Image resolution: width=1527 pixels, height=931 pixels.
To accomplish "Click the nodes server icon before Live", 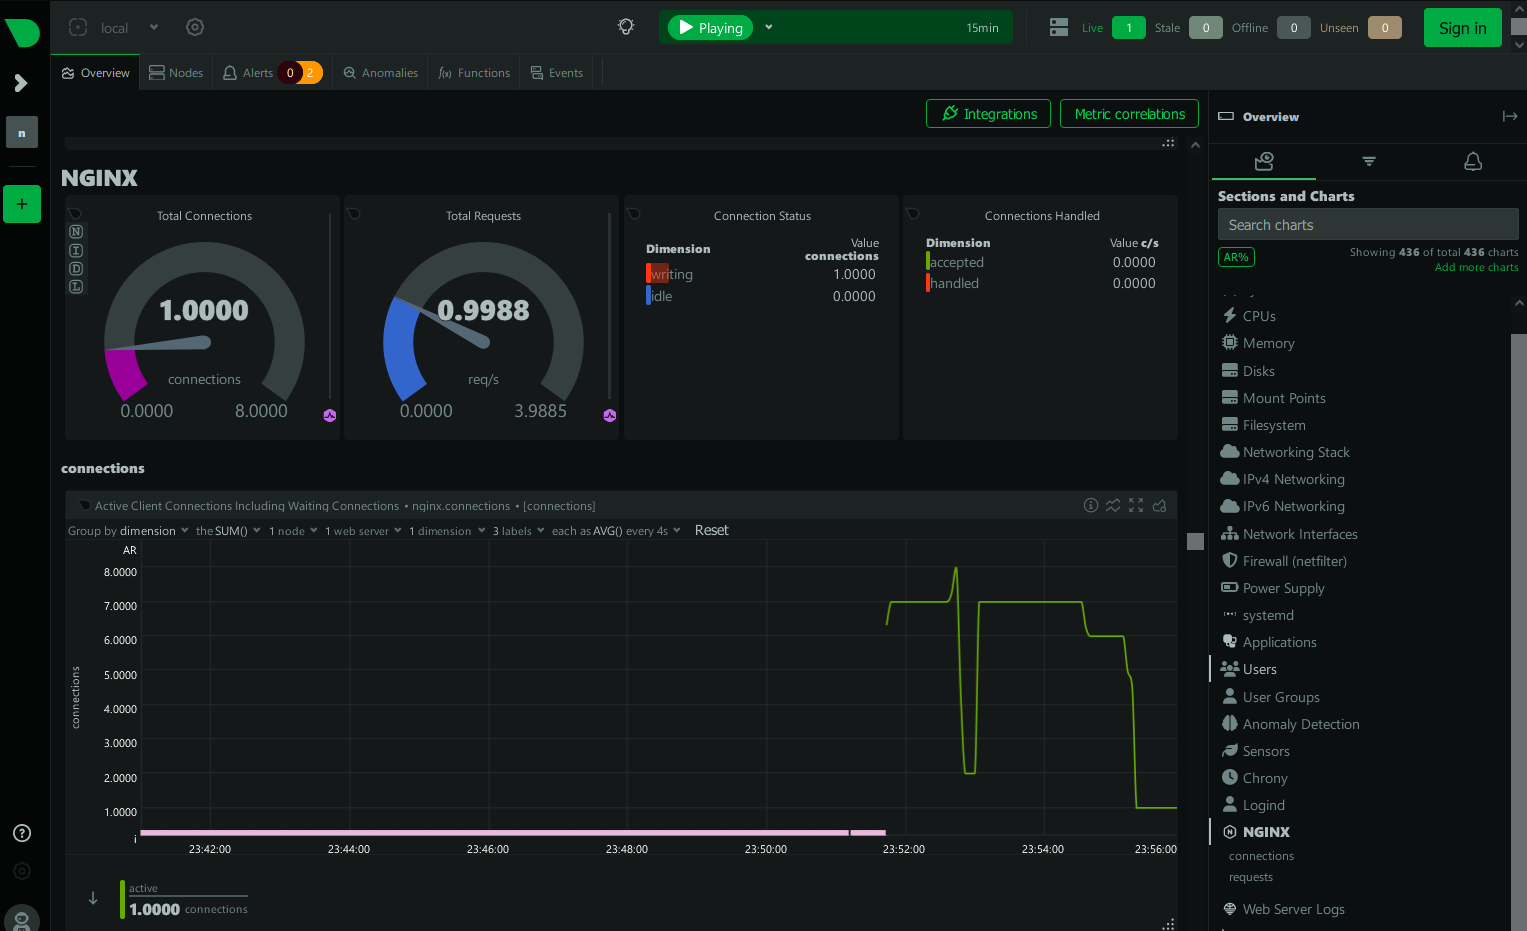I will click(1059, 28).
